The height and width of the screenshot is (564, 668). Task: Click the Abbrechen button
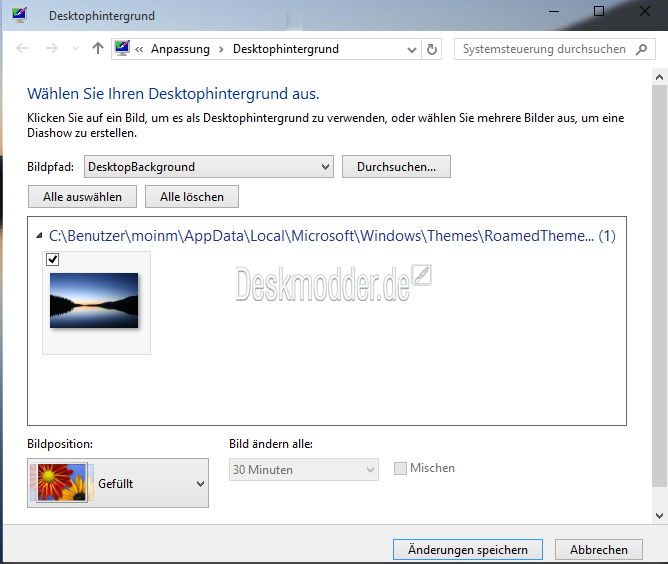pos(599,550)
